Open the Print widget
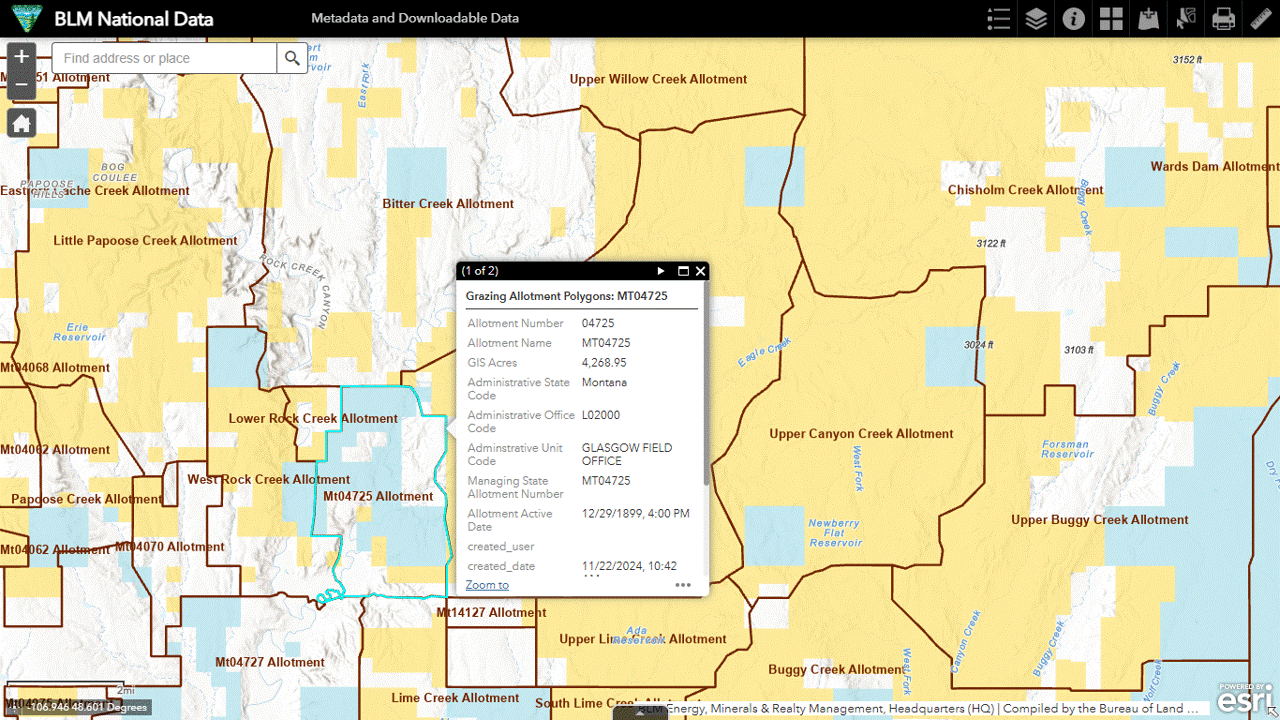 1223,19
